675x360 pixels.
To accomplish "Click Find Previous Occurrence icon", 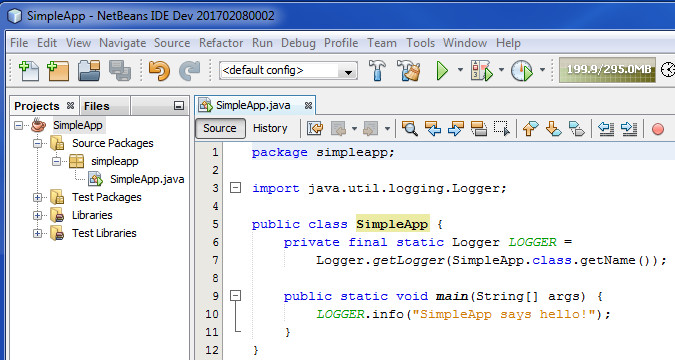I will [x=433, y=128].
